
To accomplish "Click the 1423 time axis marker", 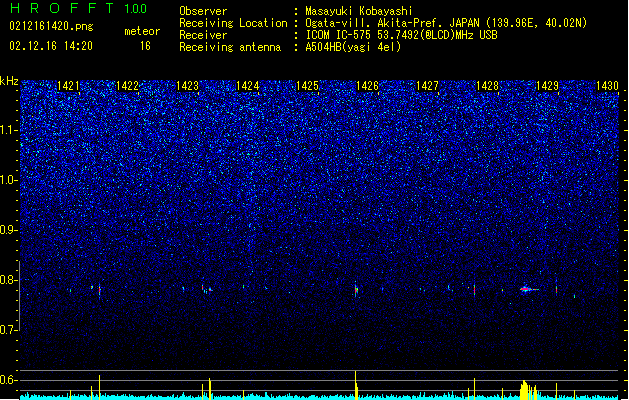I will 188,86.
